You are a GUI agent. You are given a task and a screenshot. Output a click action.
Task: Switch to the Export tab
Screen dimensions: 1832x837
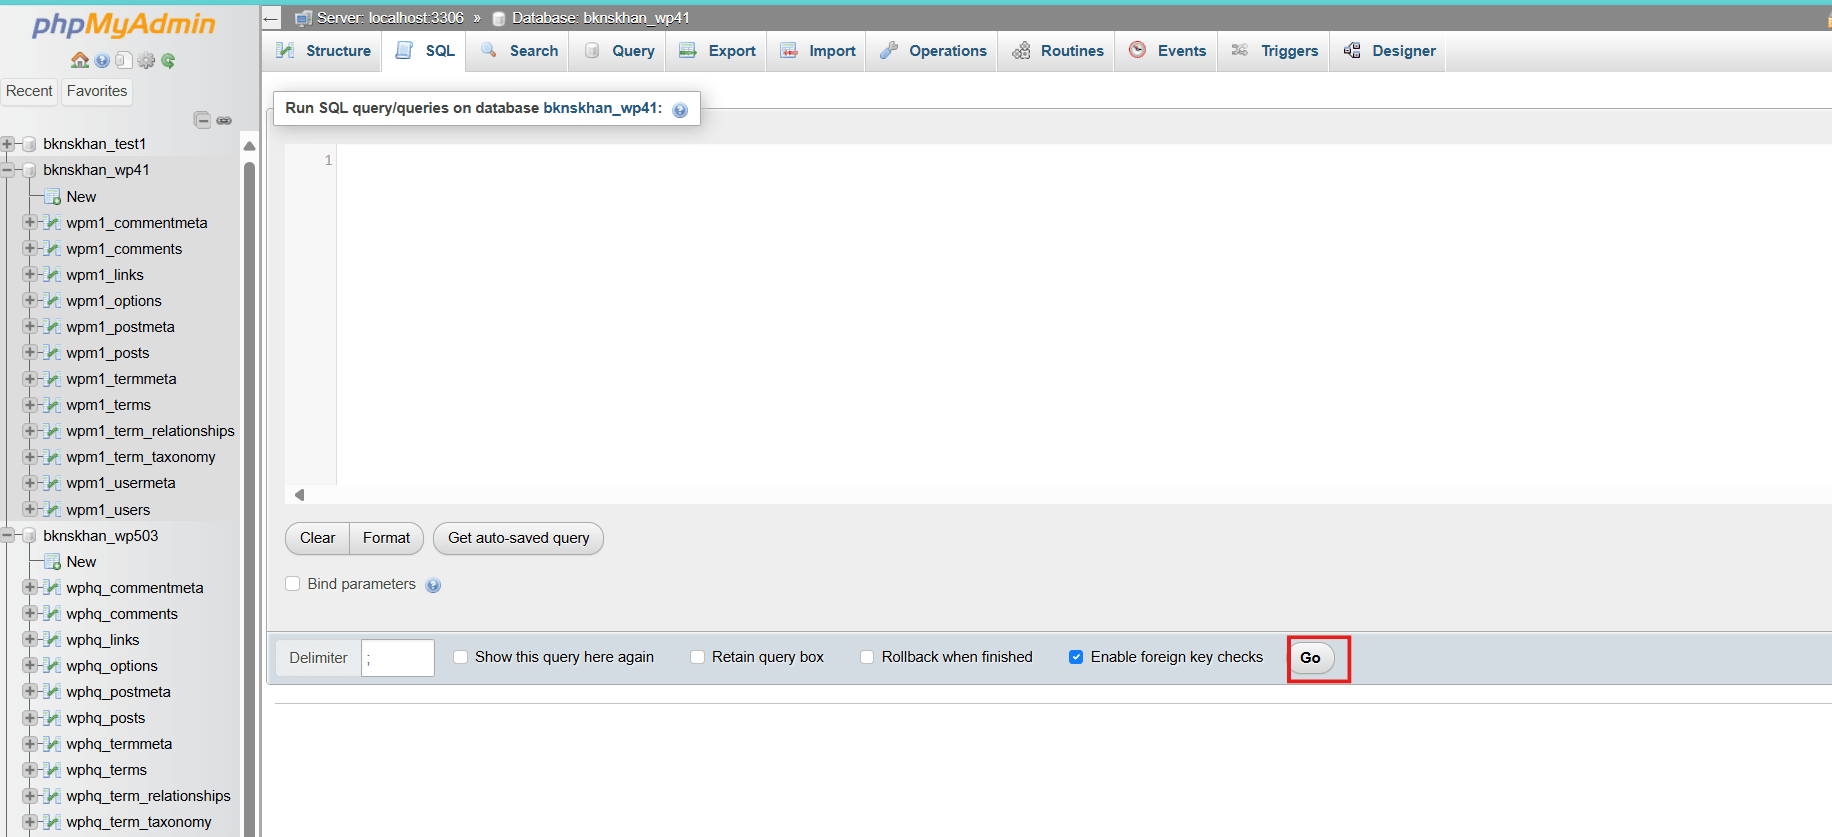[718, 51]
